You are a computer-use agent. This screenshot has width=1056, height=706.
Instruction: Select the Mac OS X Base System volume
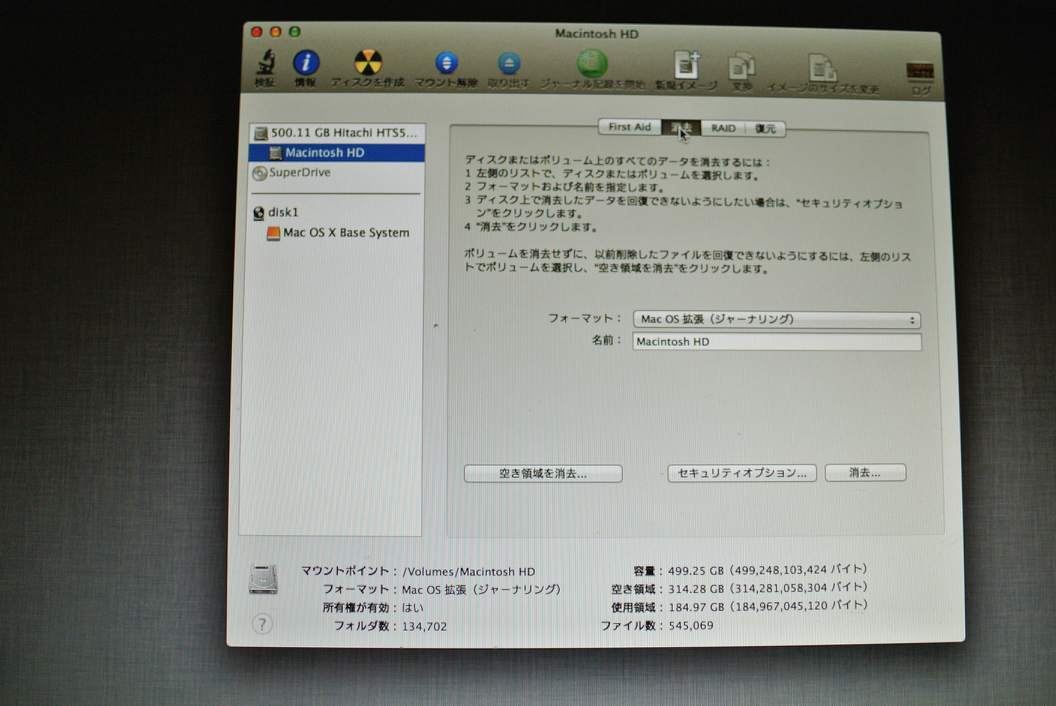click(x=336, y=232)
